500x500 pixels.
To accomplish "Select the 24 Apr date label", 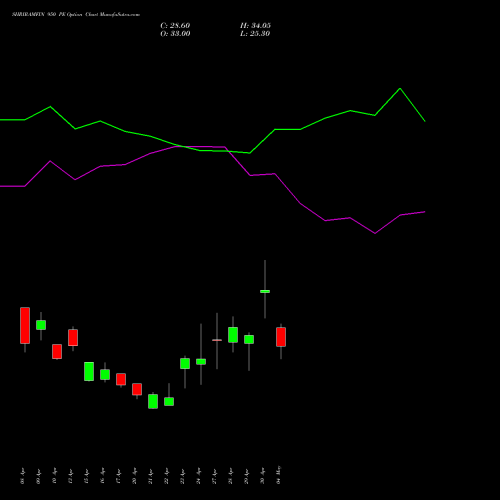I will (x=198, y=476).
